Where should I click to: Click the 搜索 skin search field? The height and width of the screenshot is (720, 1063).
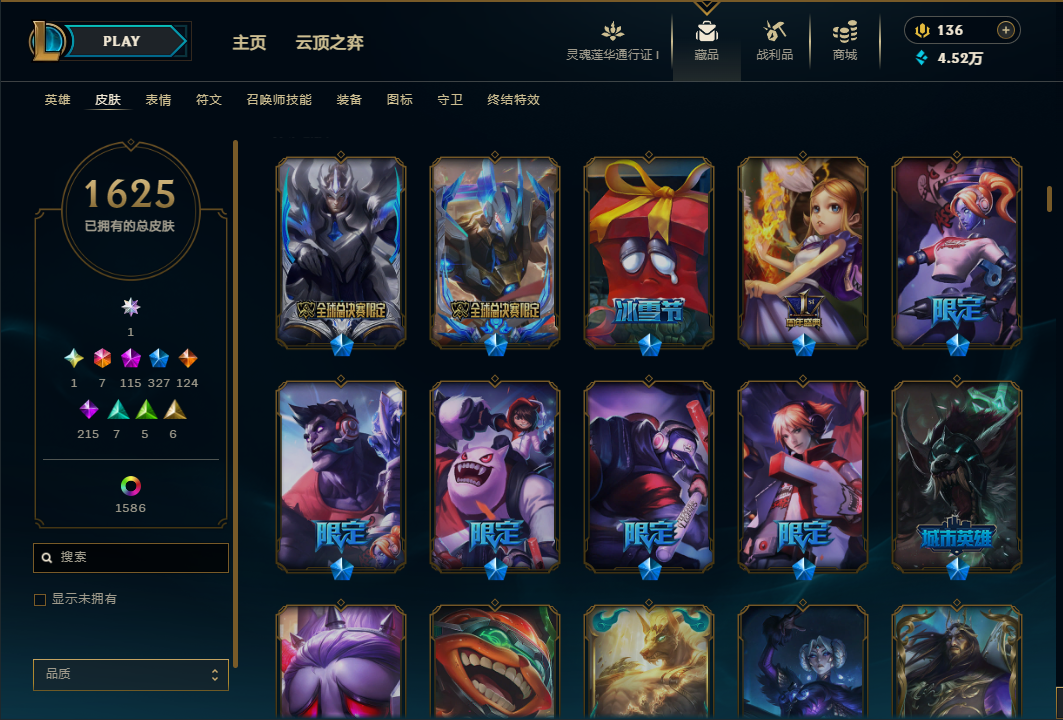[131, 557]
